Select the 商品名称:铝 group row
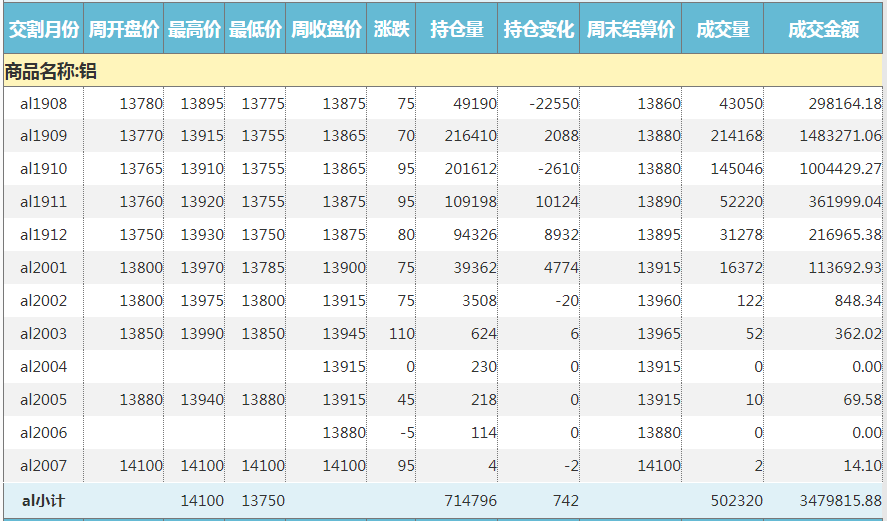 click(51, 71)
